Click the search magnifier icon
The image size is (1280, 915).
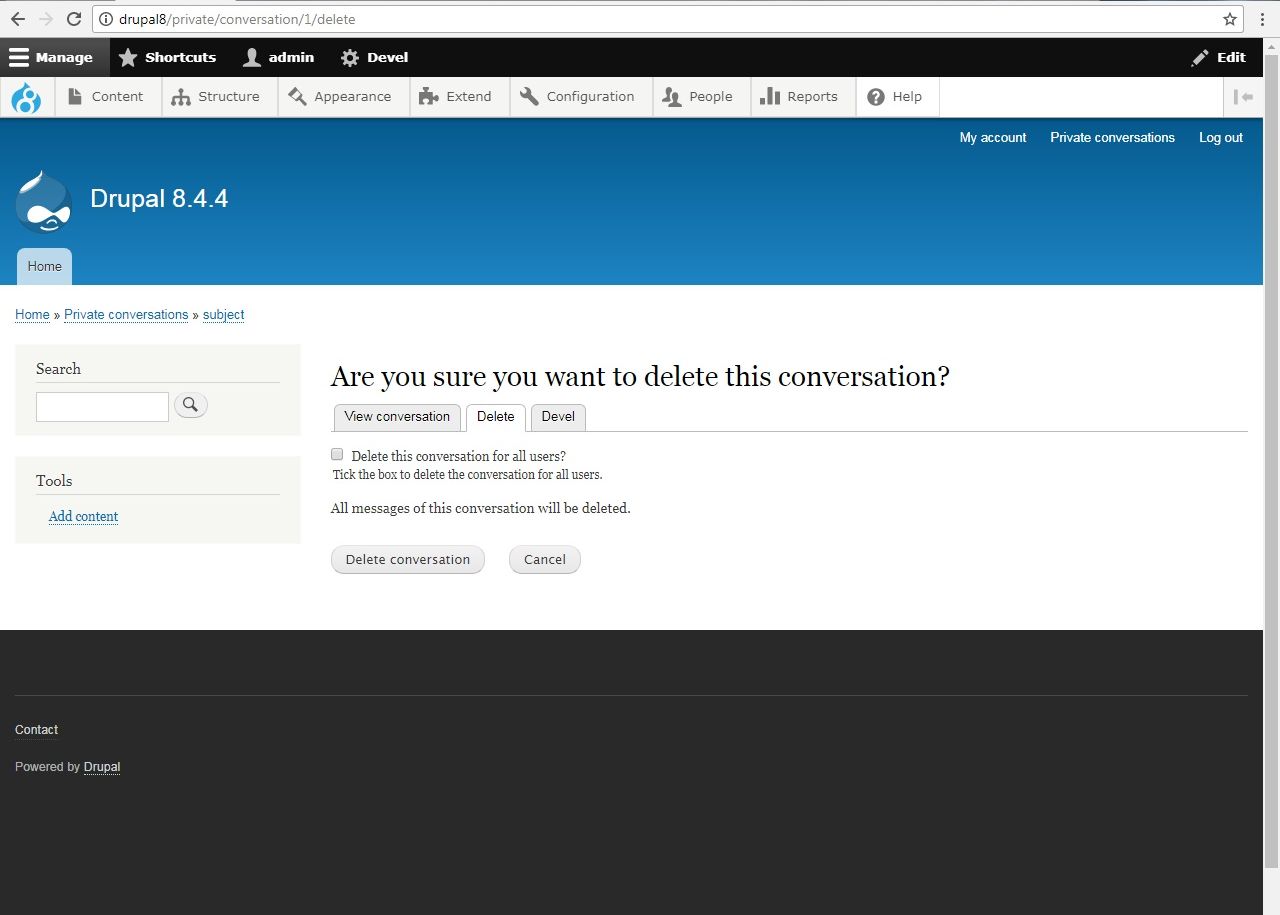190,404
